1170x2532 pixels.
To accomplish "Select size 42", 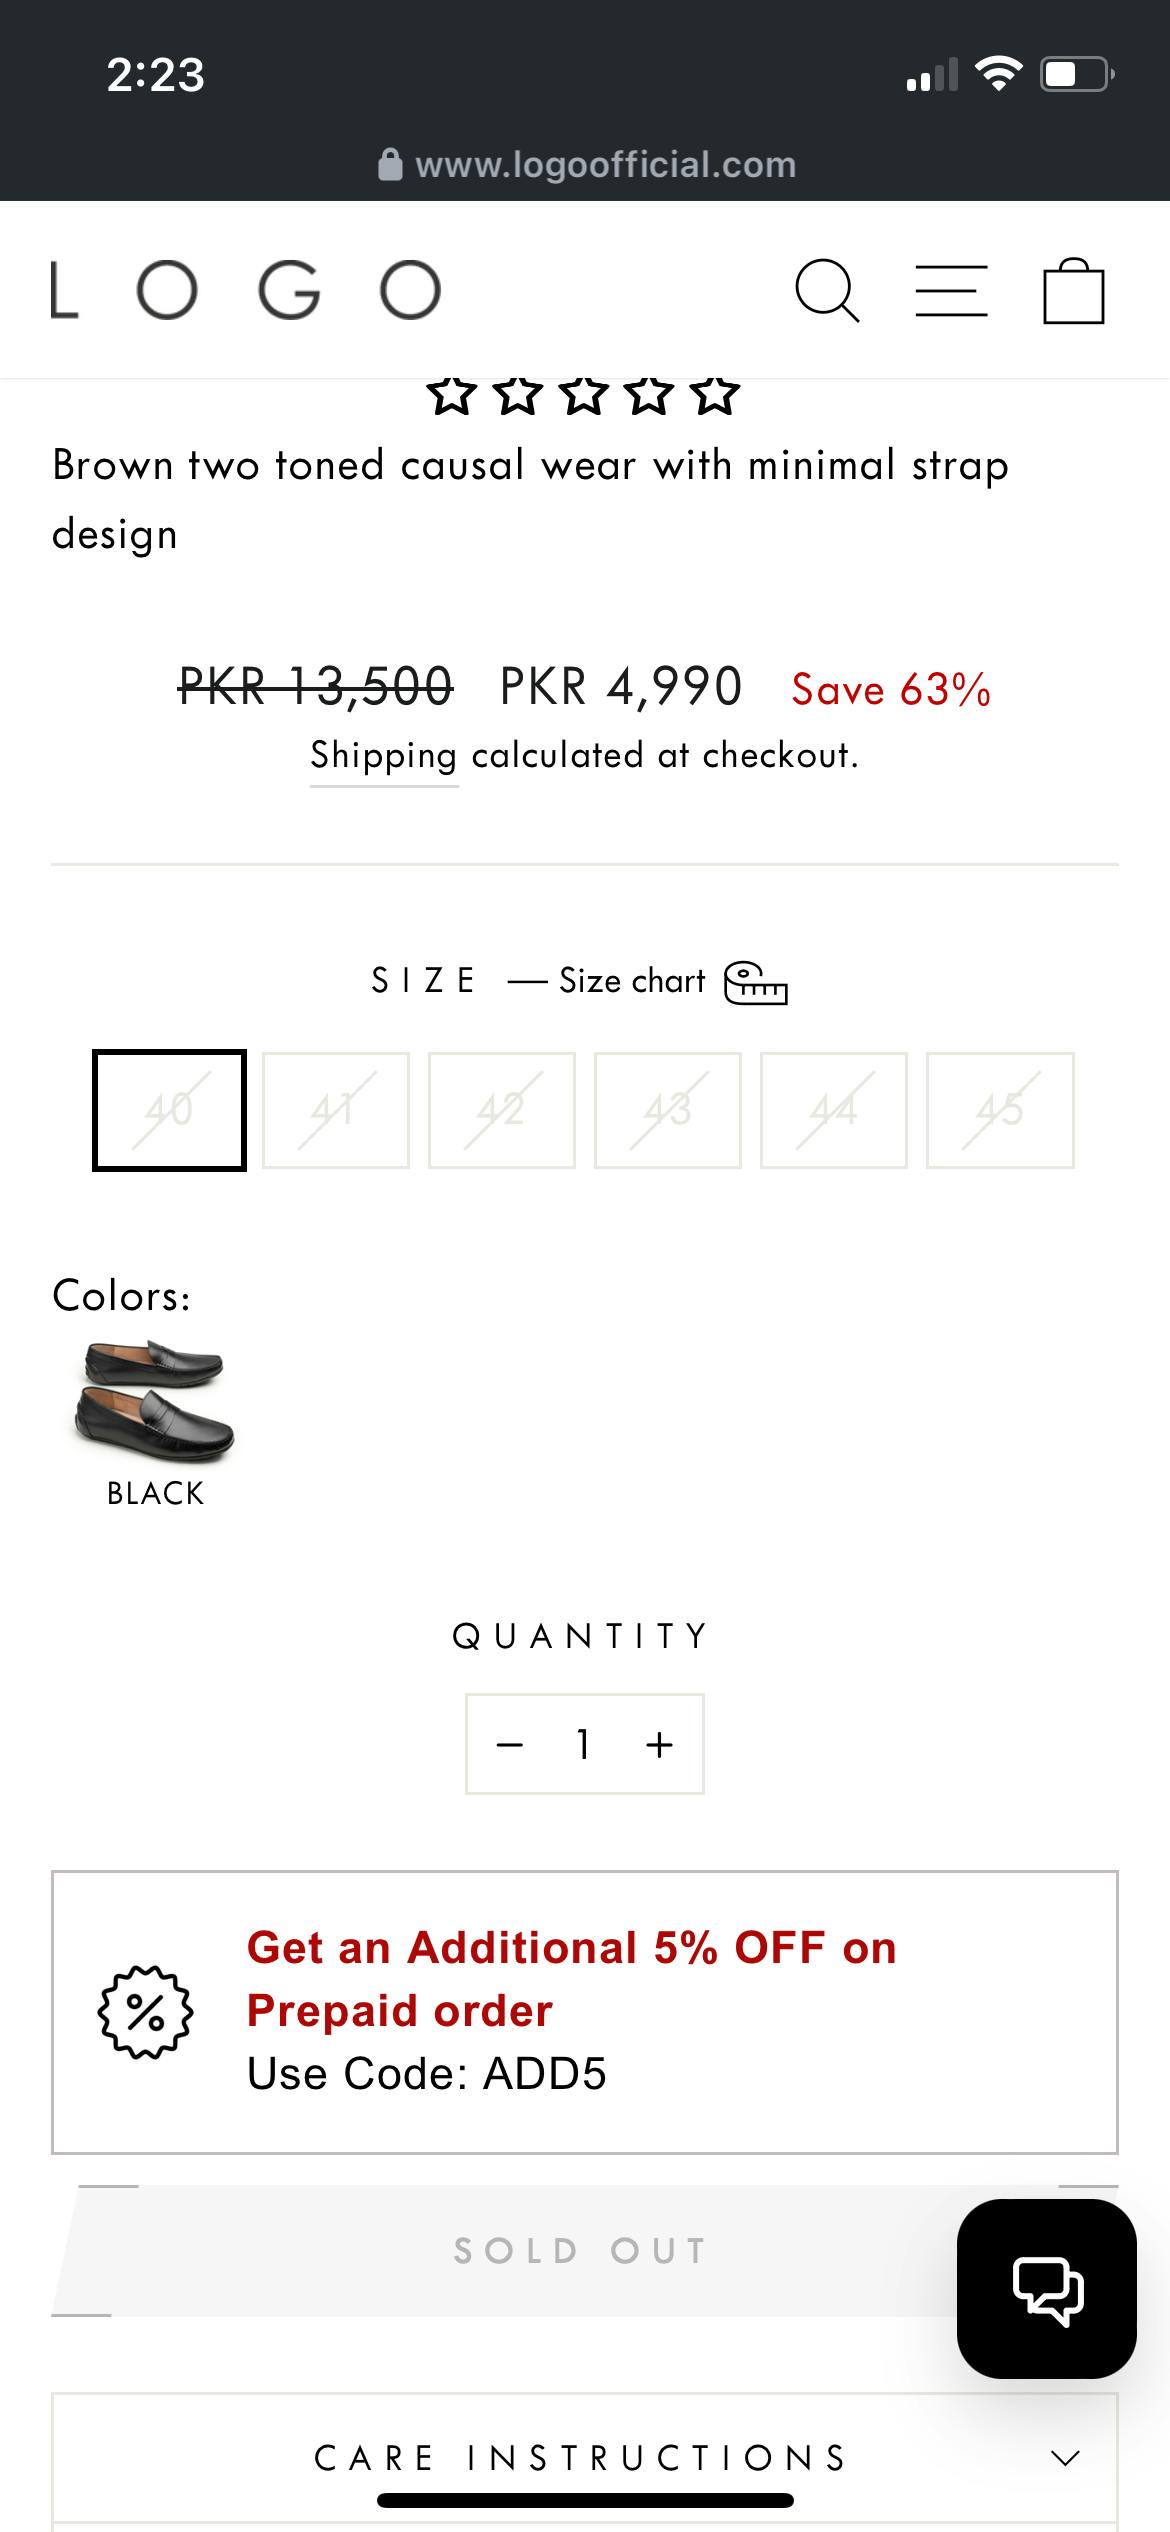I will [x=501, y=1110].
